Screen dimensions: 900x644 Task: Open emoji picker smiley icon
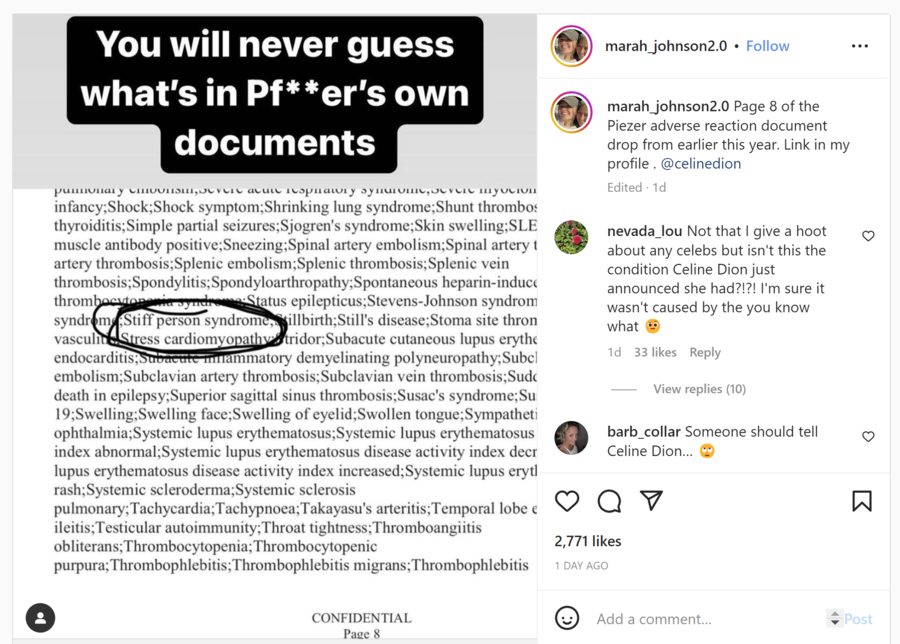567,618
